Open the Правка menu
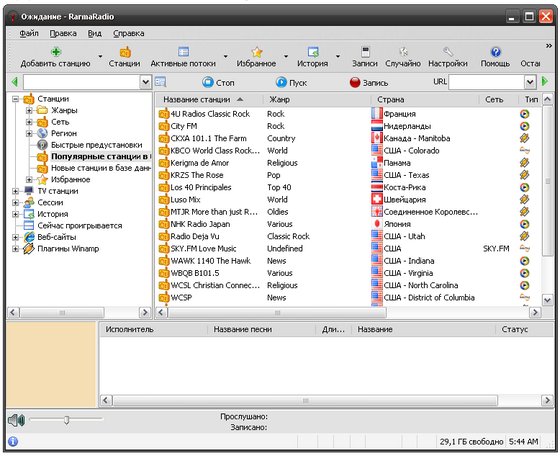The image size is (560, 456). [63, 33]
